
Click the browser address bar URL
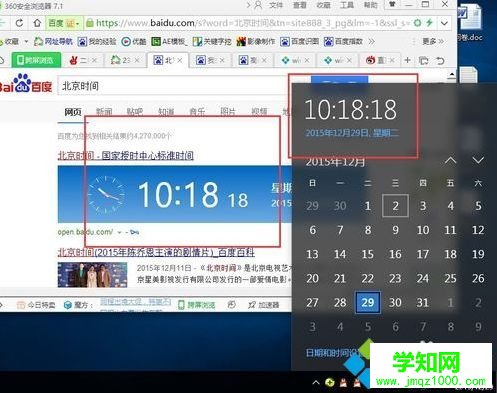click(252, 23)
